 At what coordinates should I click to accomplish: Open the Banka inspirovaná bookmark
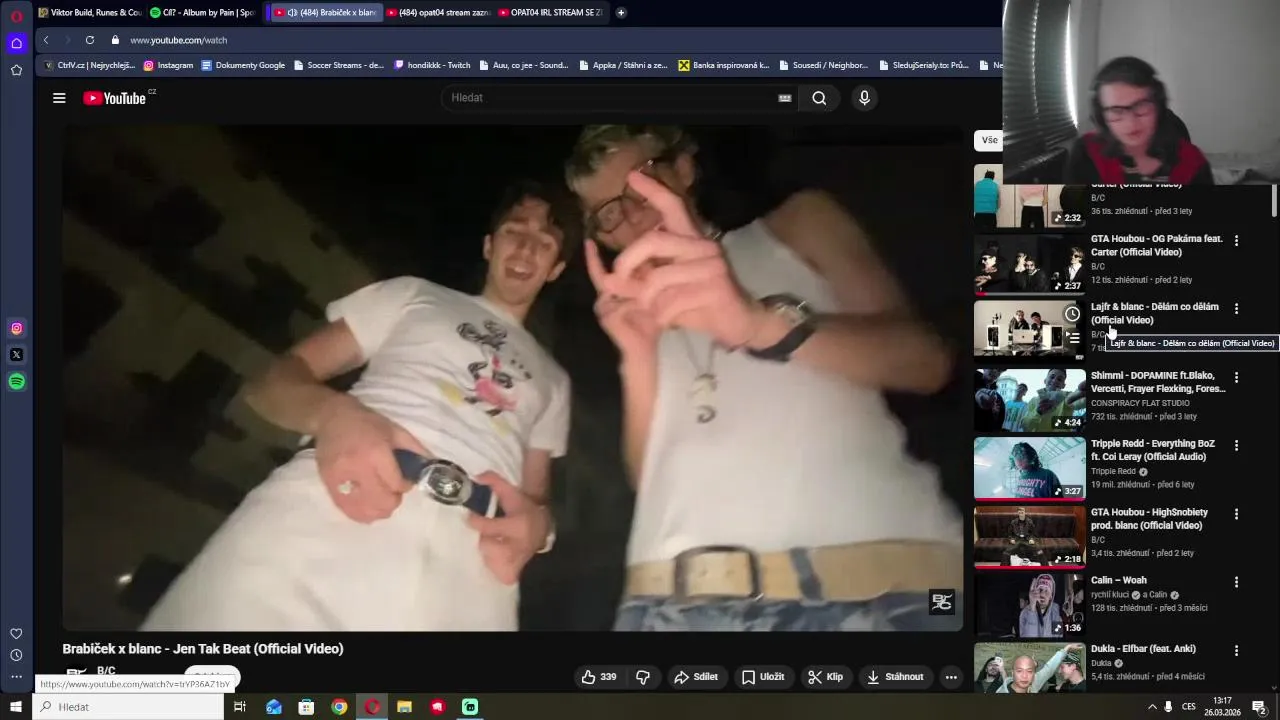724,65
